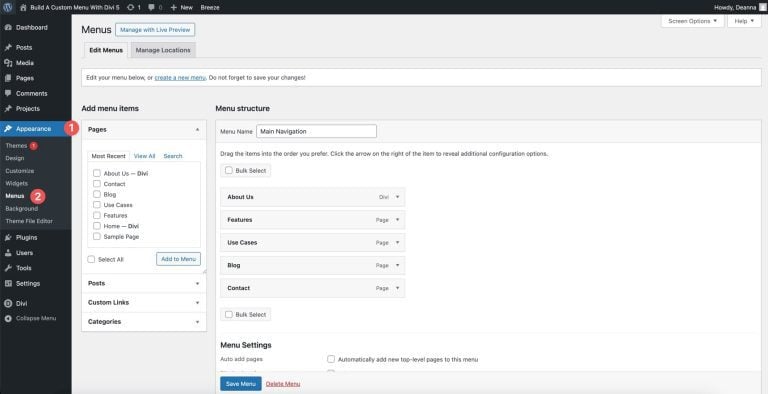Click the Divi circle icon

(x=8, y=303)
